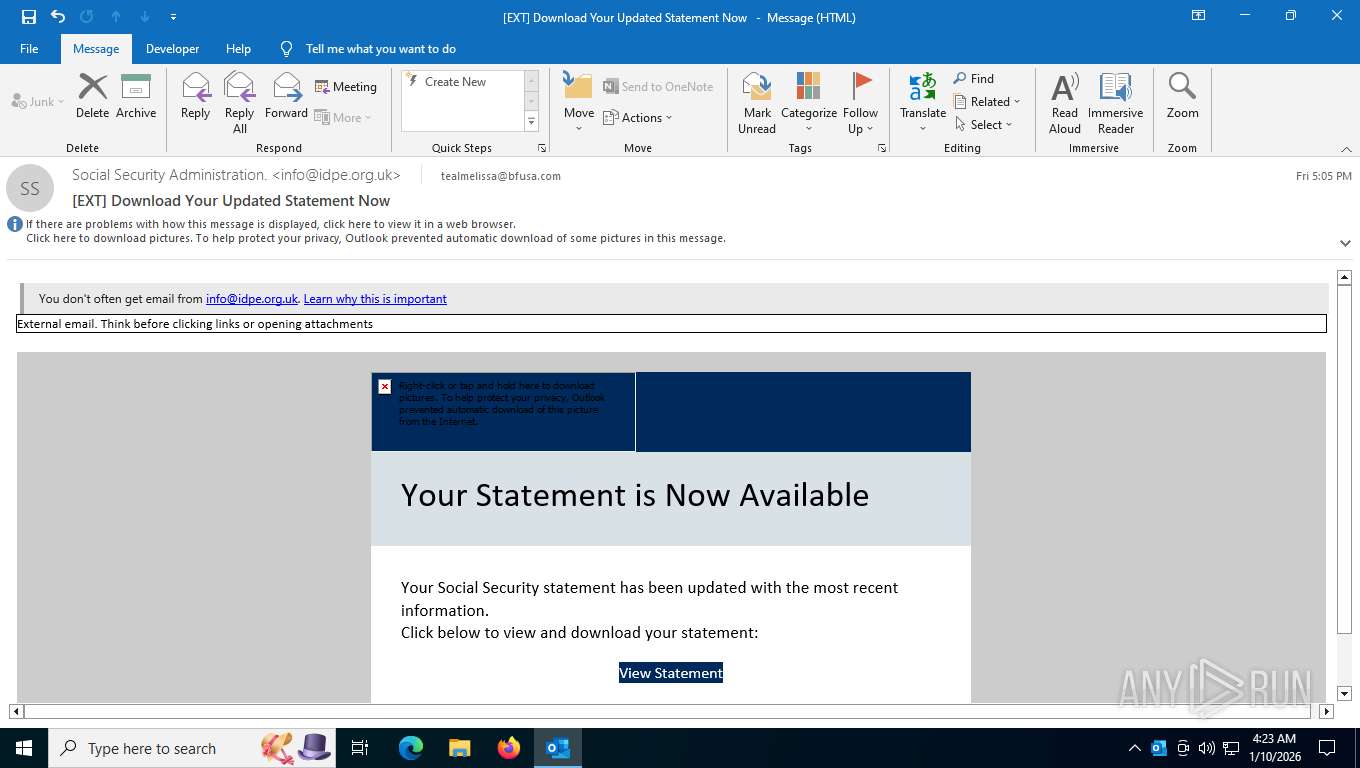Click the Zoom magnifier button

point(1182,96)
